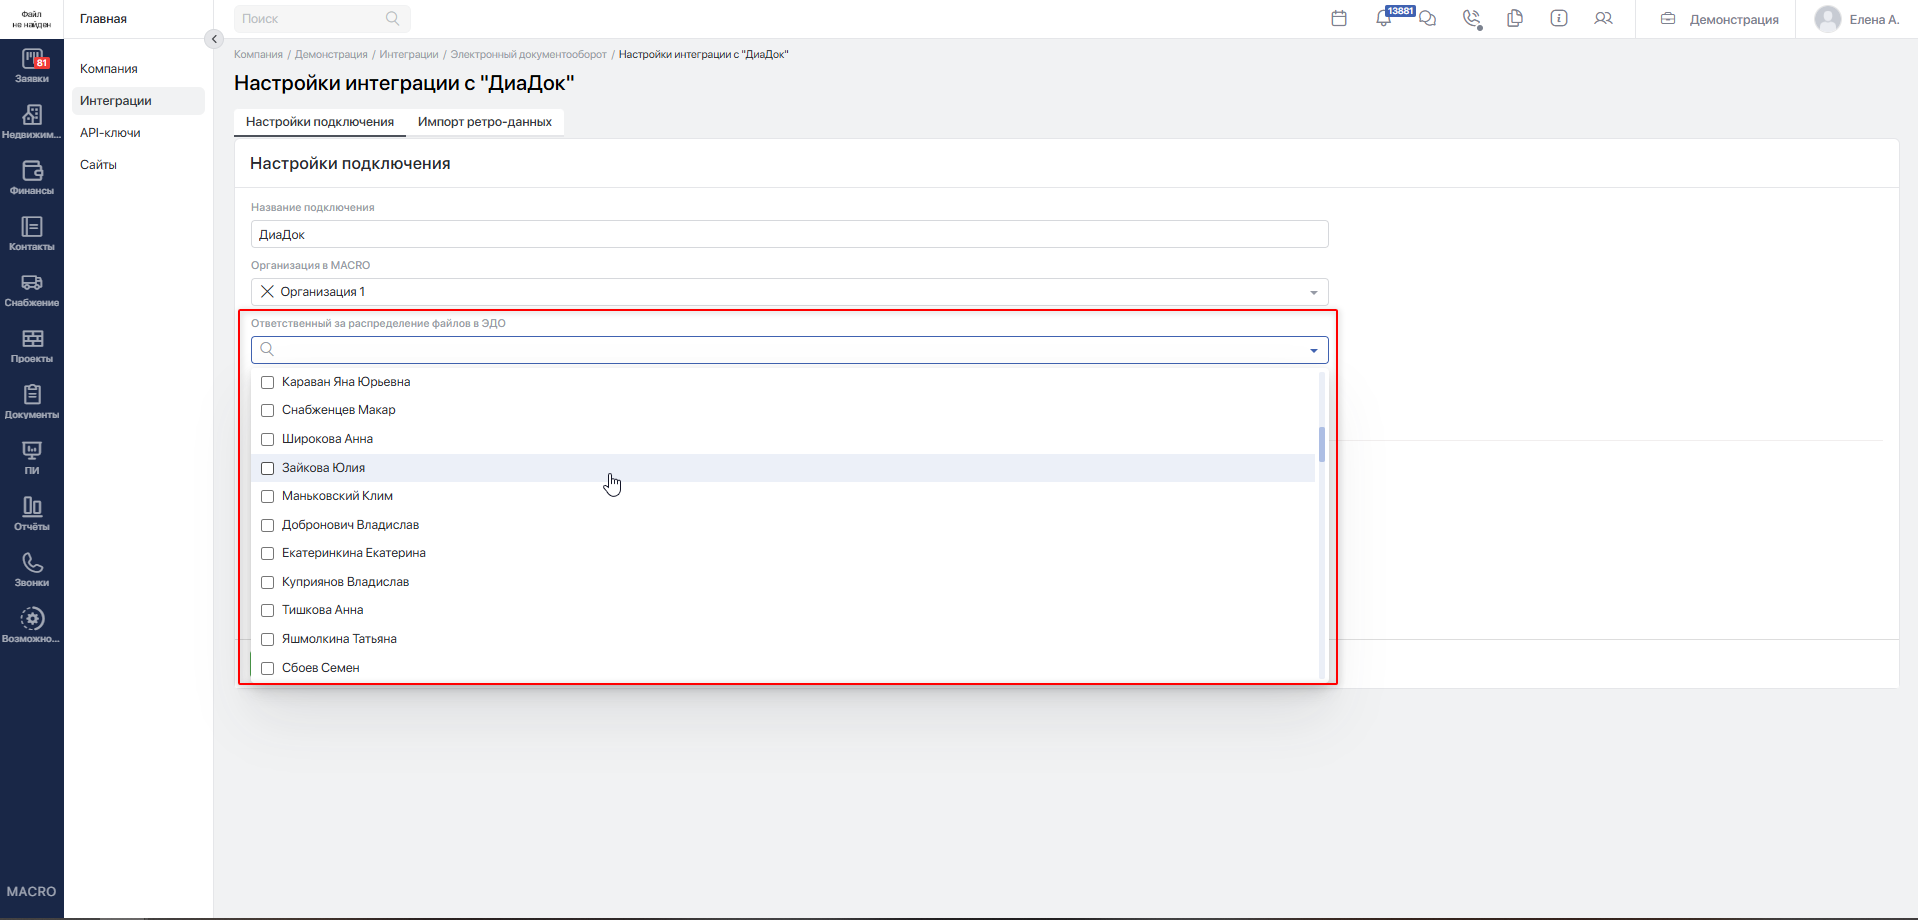
Task: Check the Зайкова Юлия checkbox
Action: (267, 468)
